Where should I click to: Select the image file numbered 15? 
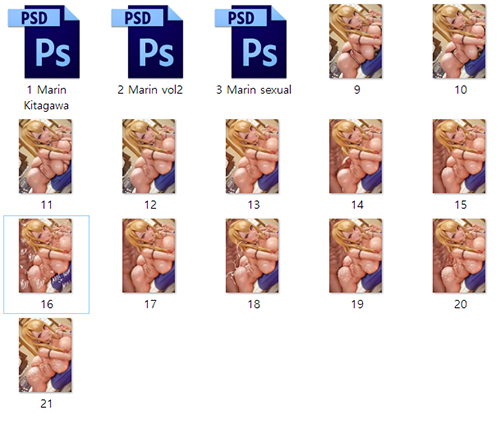click(x=459, y=156)
